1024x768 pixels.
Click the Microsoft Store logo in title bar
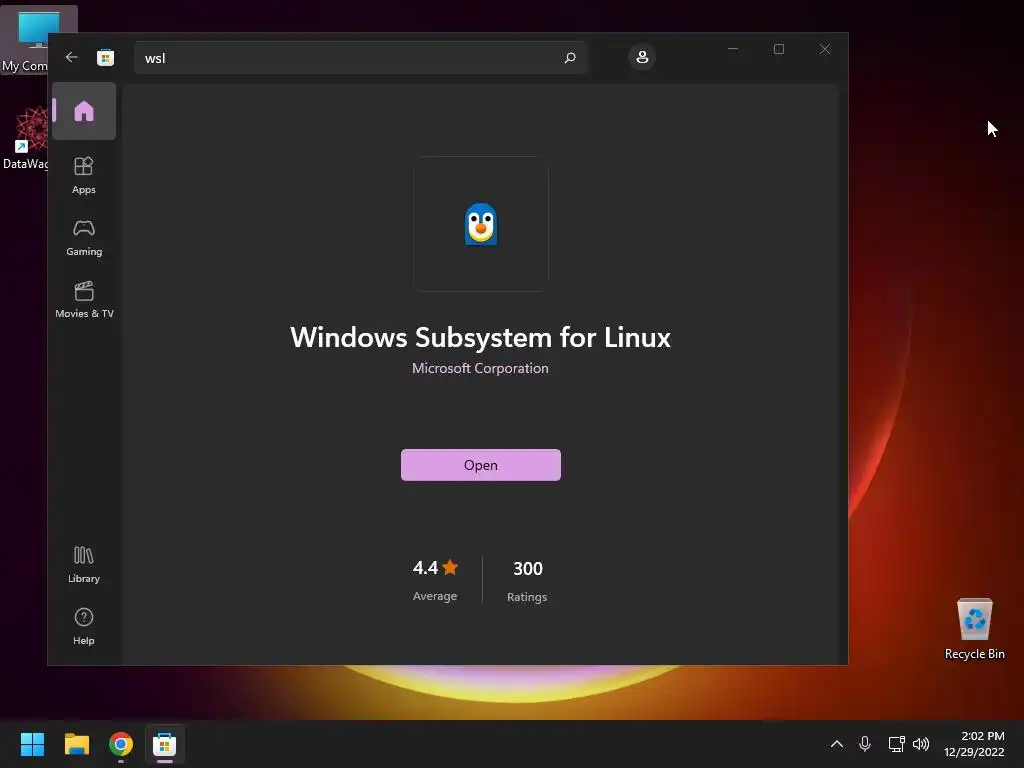[105, 57]
